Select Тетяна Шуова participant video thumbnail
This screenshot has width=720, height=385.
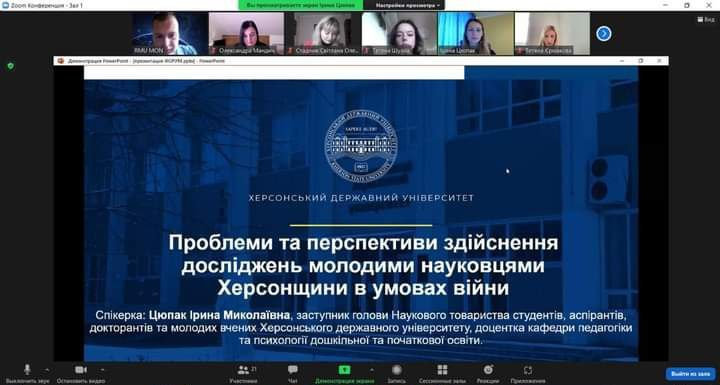click(x=399, y=34)
